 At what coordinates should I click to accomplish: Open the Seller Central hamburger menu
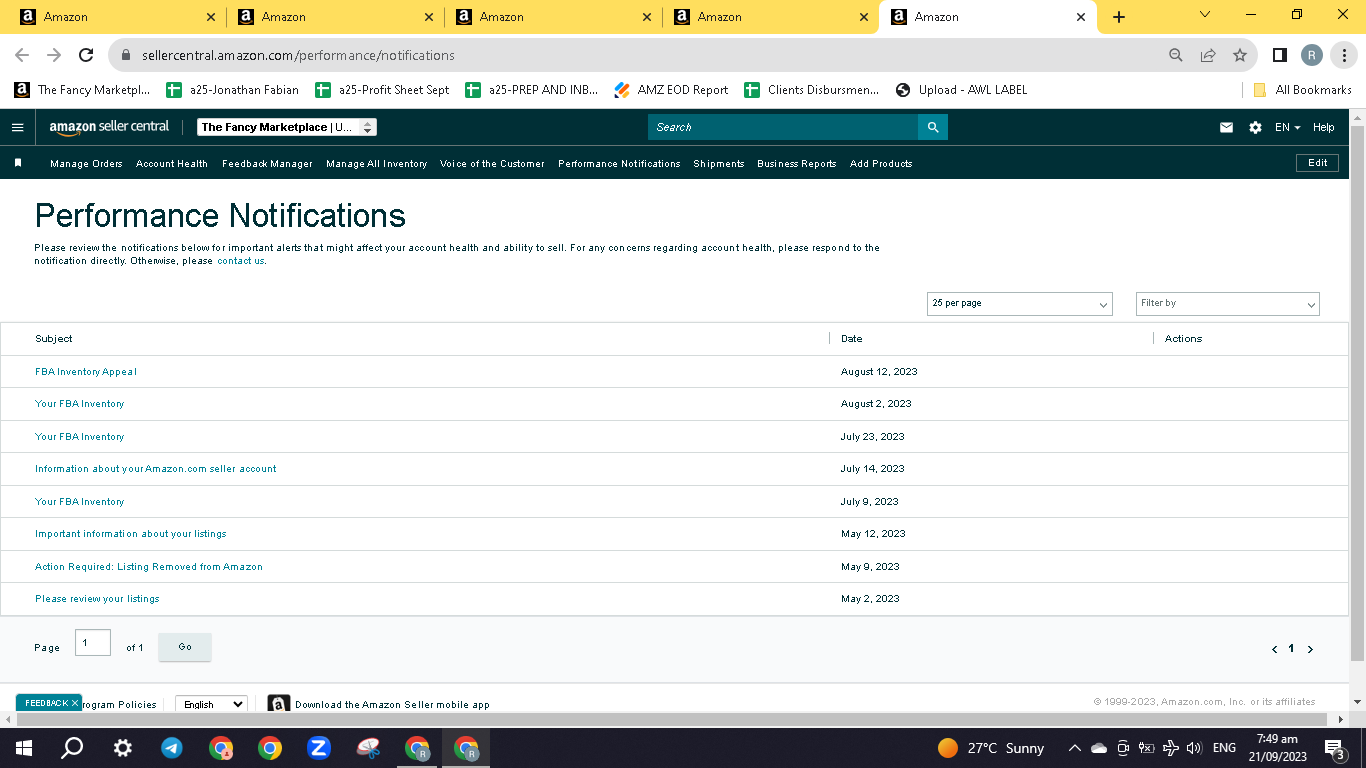[x=17, y=127]
